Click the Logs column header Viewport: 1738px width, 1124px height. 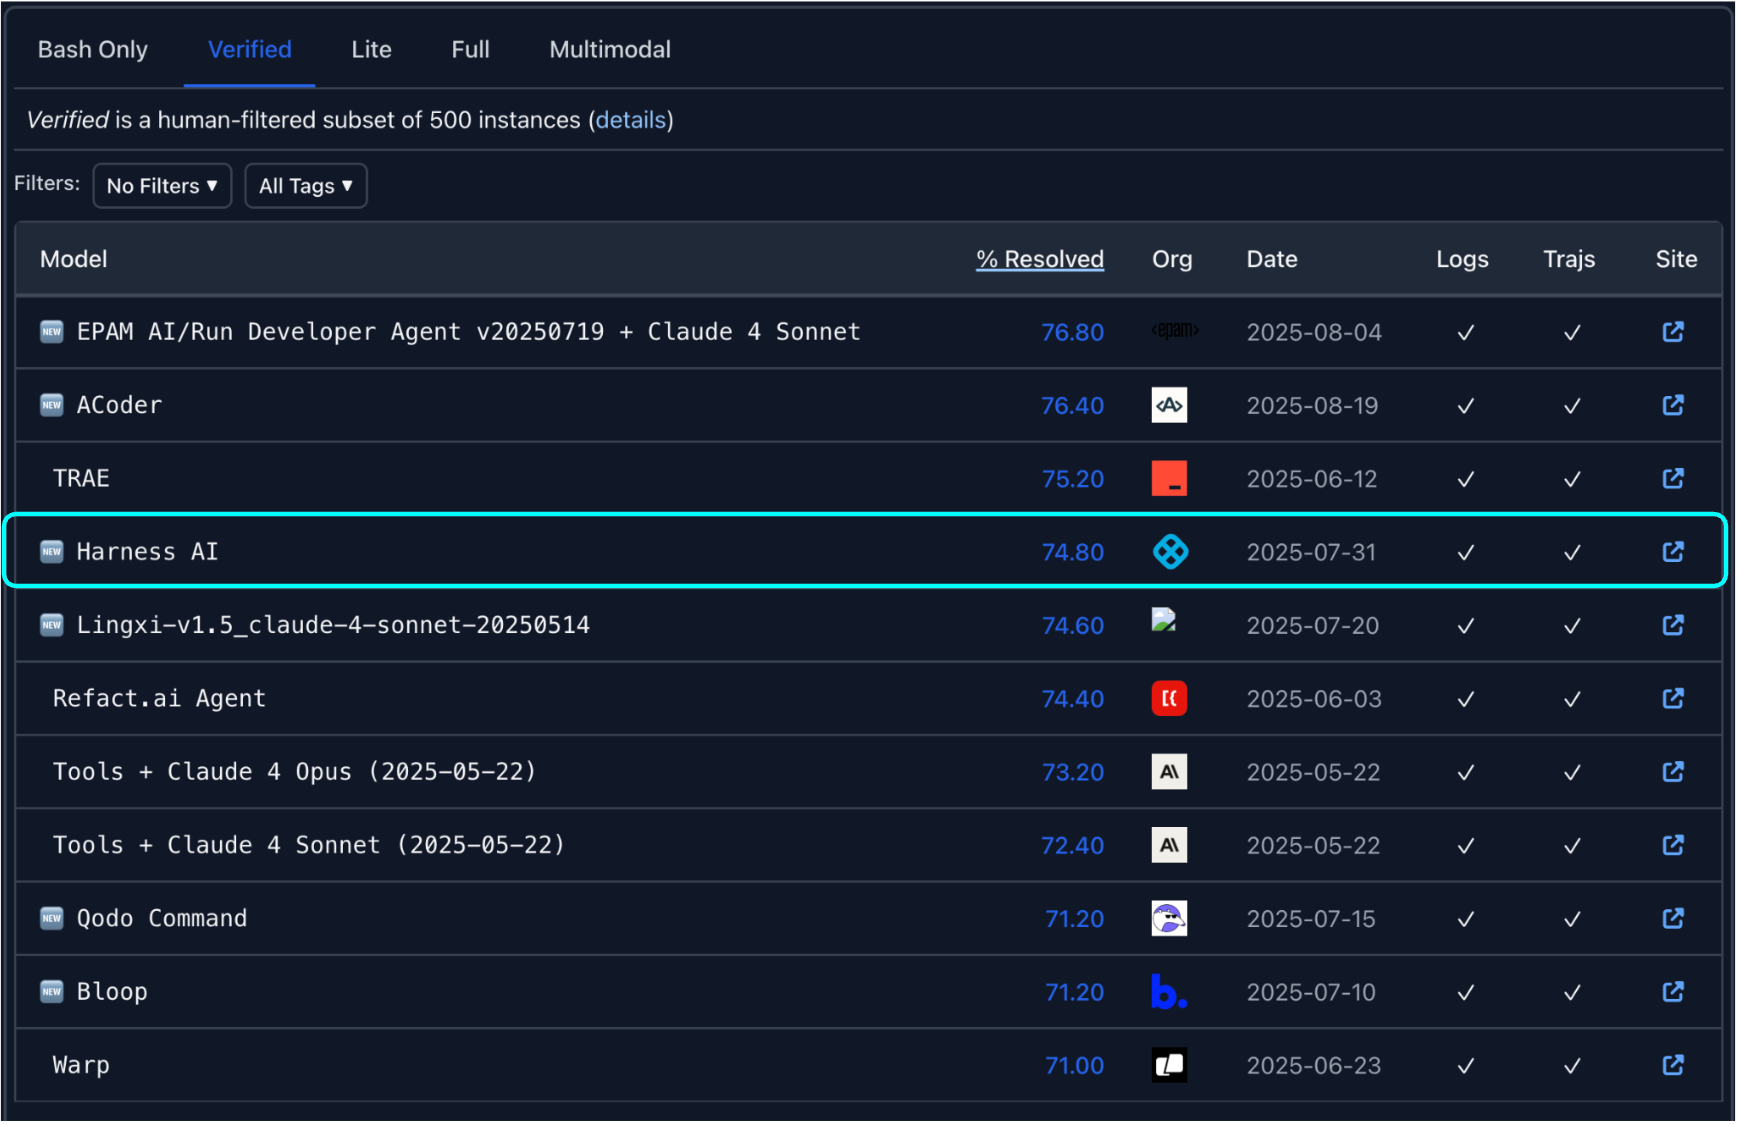tap(1463, 259)
